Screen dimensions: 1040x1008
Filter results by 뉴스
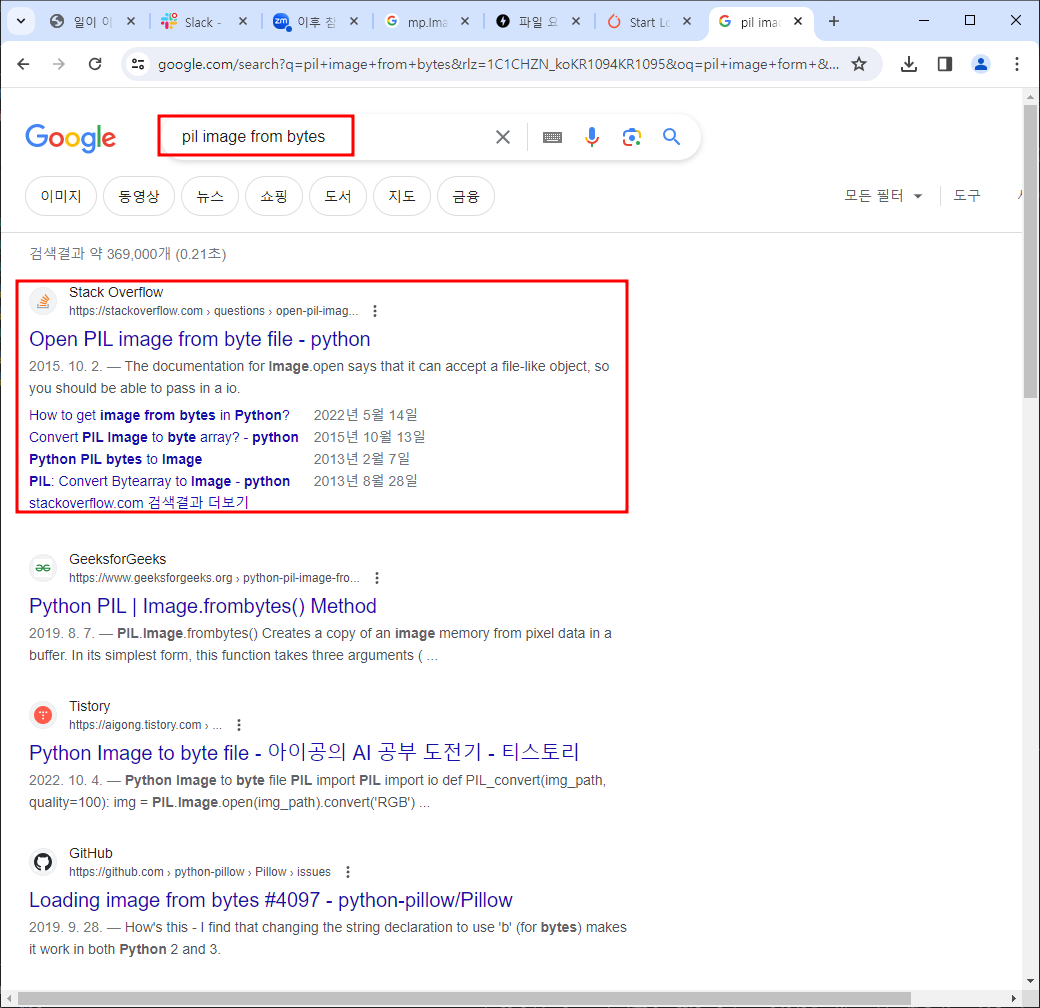click(210, 196)
